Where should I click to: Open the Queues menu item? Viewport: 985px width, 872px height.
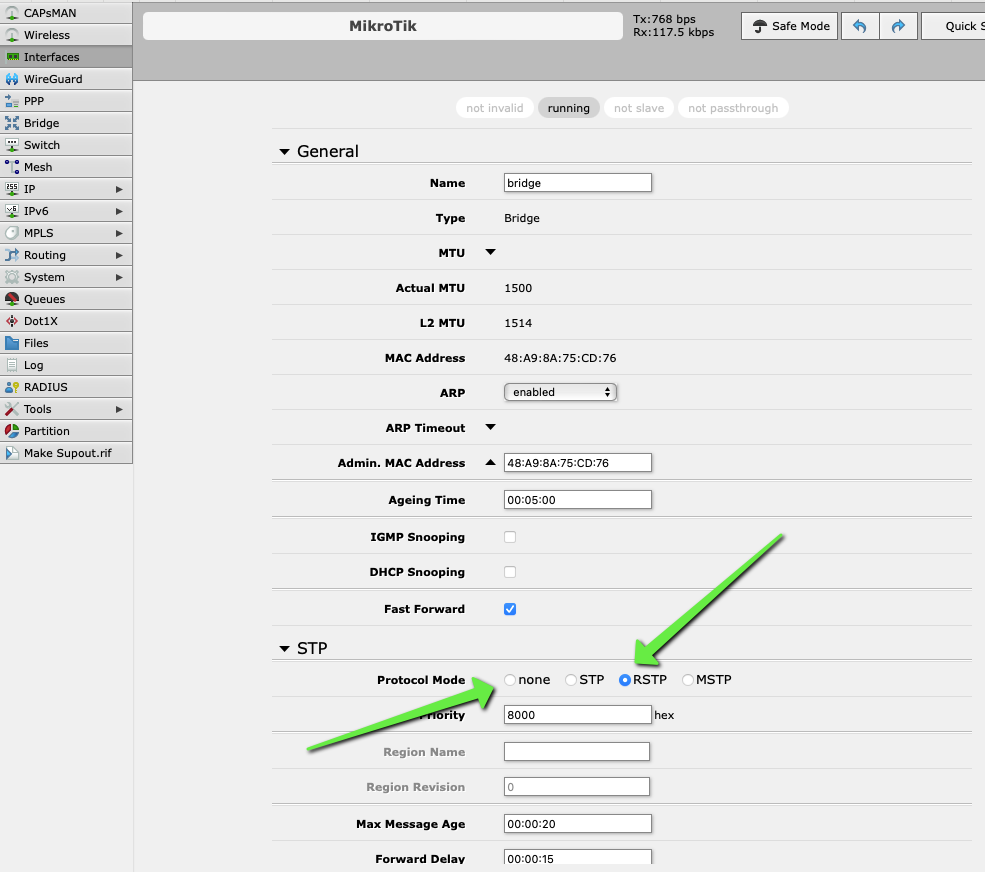66,299
